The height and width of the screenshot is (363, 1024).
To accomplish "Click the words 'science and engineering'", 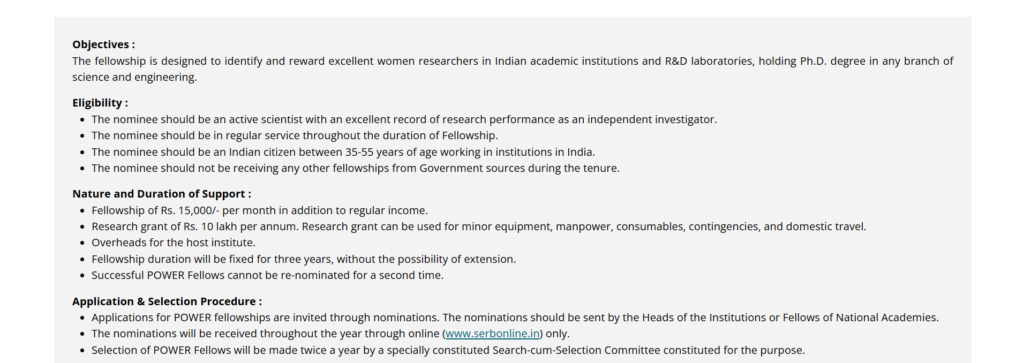I will click(135, 77).
